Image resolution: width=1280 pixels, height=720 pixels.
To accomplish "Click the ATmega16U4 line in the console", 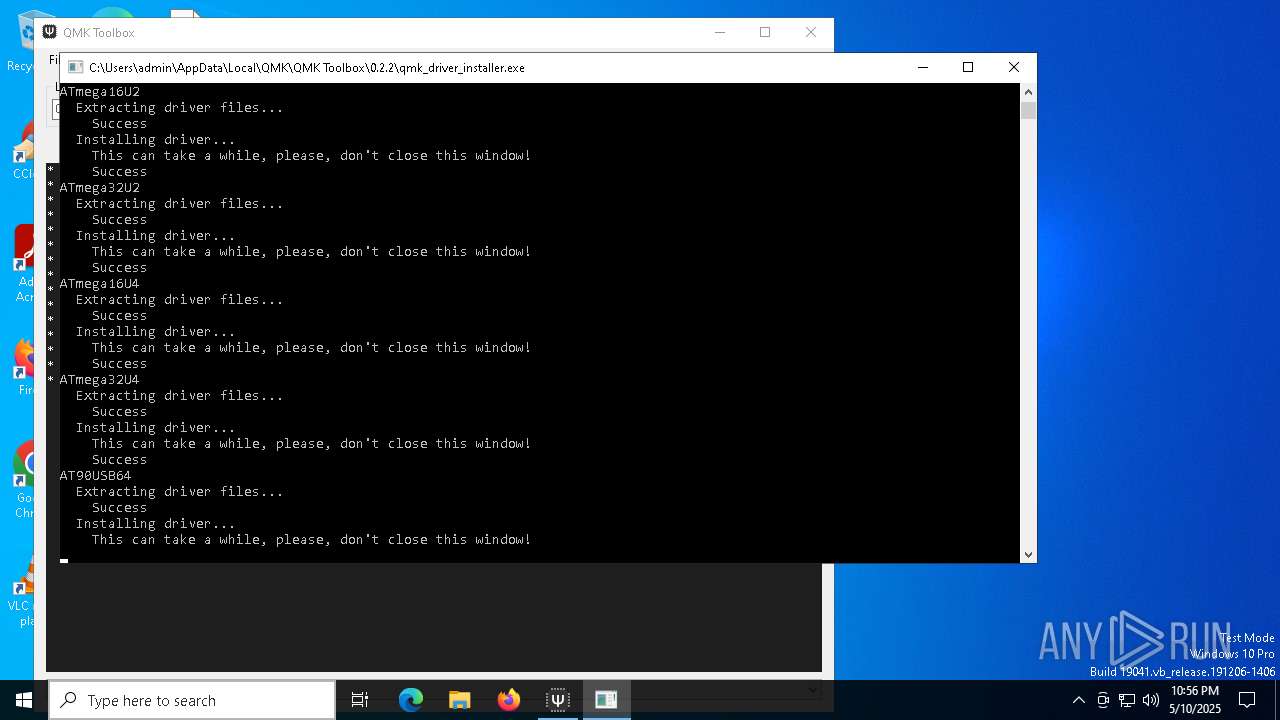I will pos(100,284).
